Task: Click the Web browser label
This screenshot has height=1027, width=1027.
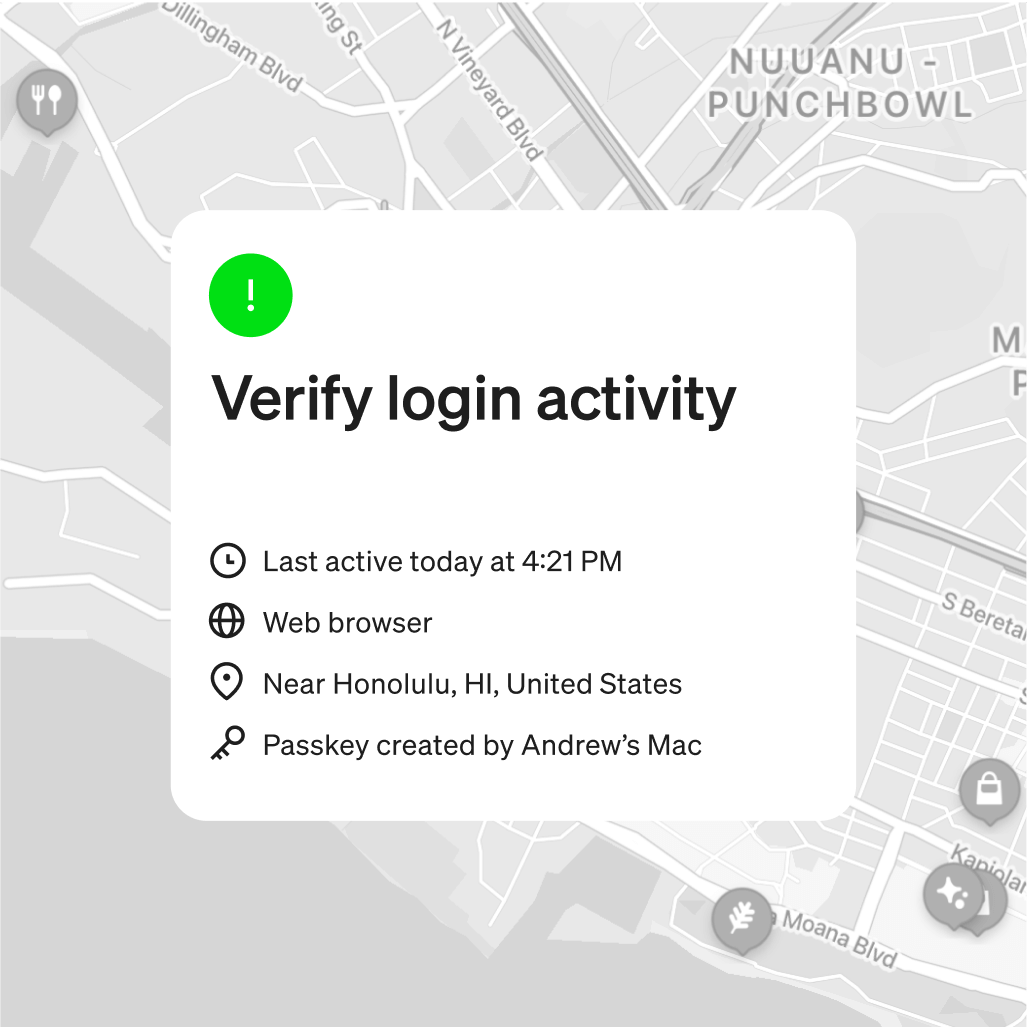Action: (347, 622)
